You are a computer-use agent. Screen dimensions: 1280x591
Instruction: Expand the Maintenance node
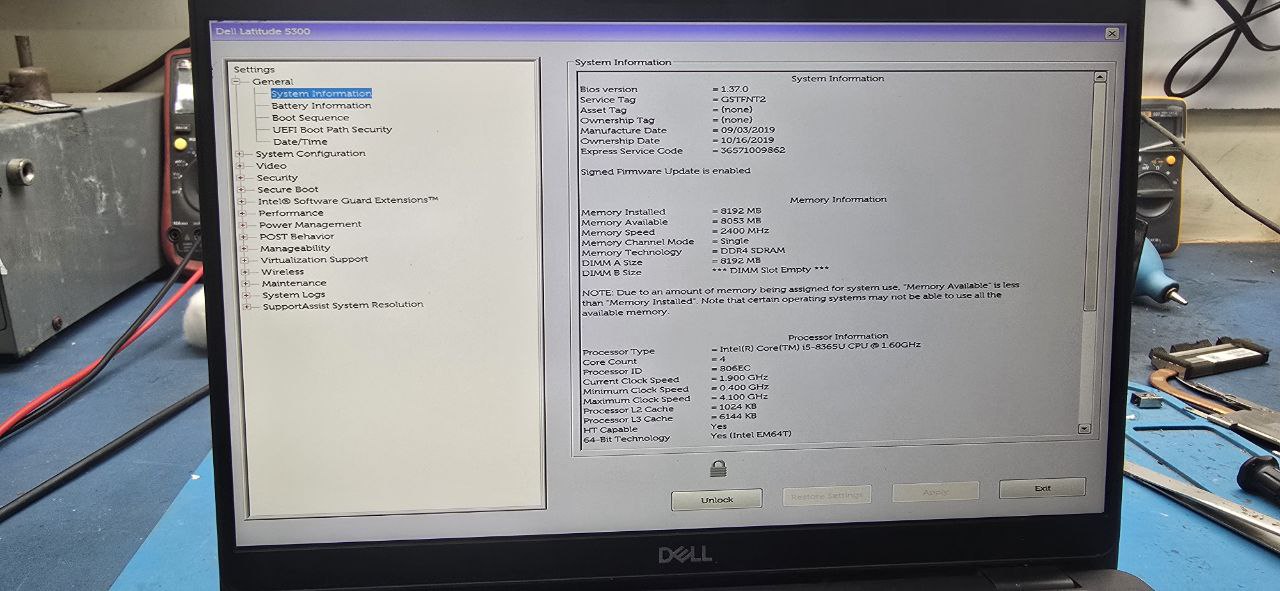245,283
